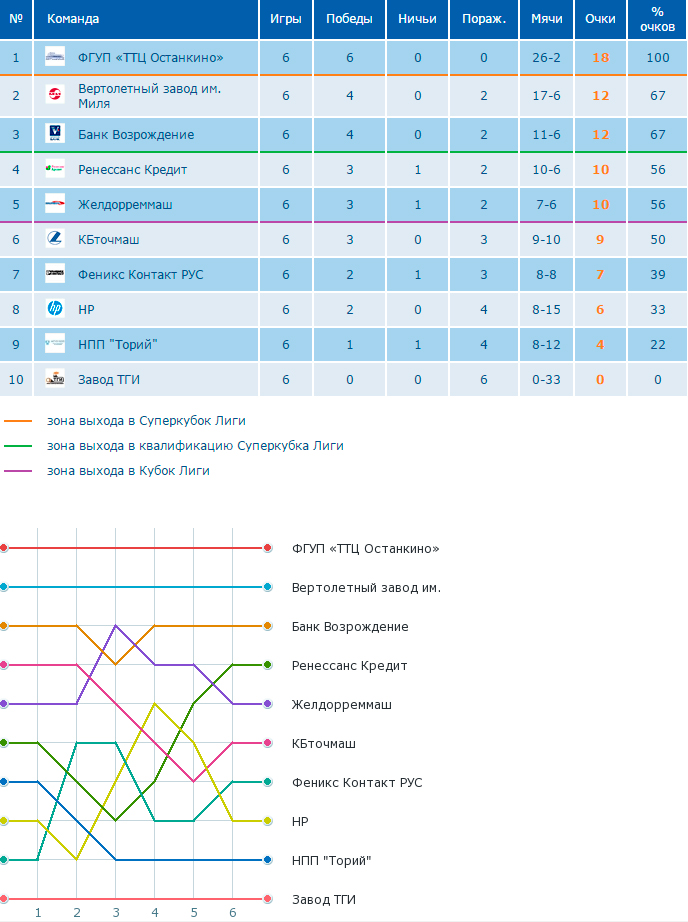Click the Завод ТГИ team logo
This screenshot has width=688, height=922.
click(x=55, y=378)
